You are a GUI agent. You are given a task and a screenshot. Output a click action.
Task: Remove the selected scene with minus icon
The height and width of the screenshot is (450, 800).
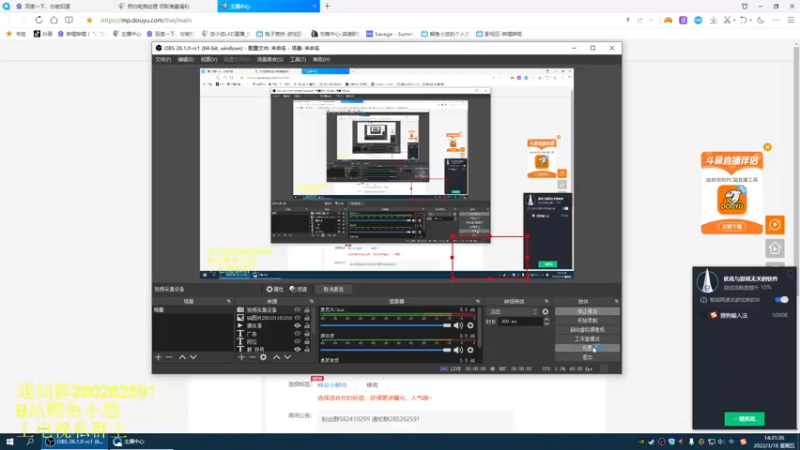(169, 357)
